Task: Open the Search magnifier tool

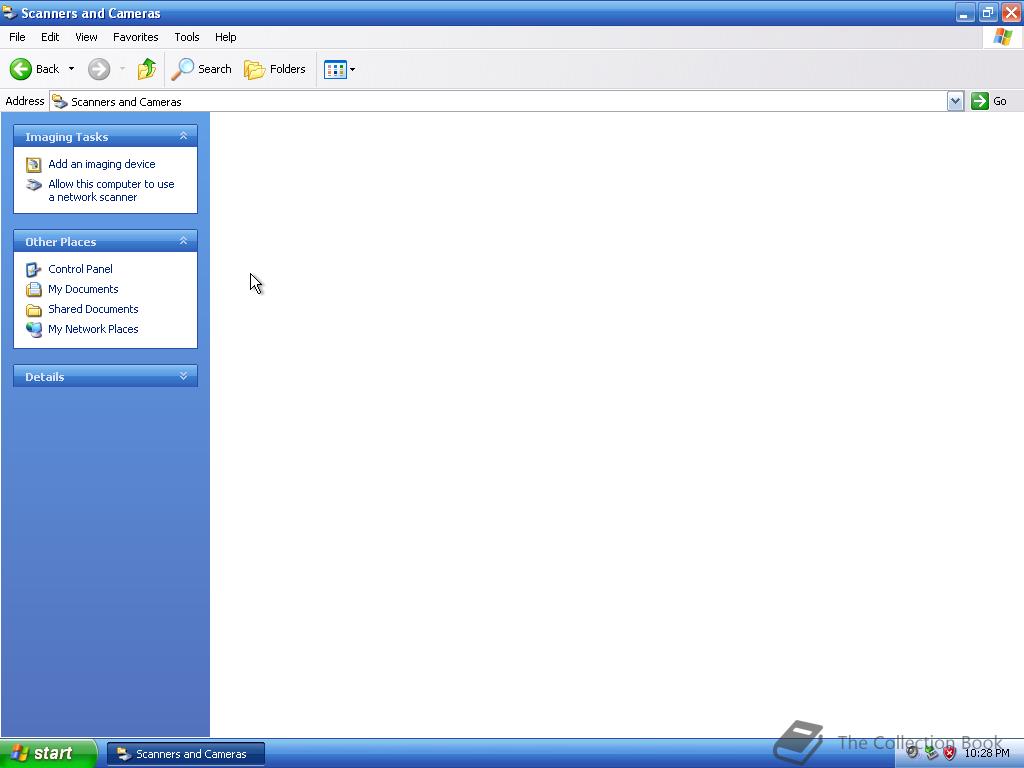Action: click(x=202, y=69)
